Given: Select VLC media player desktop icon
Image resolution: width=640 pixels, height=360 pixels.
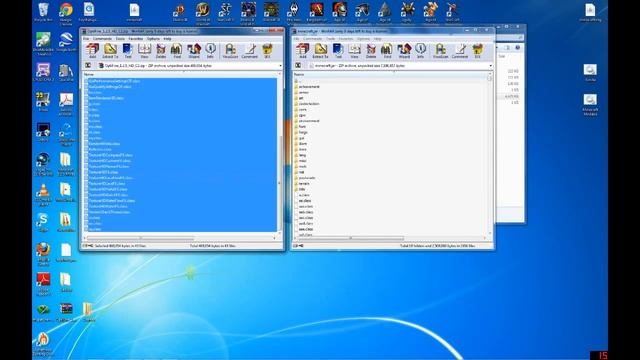Looking at the screenshot, I should 43,195.
